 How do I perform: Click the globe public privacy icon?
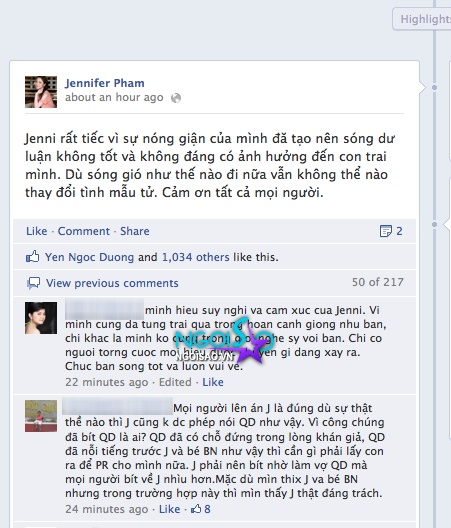176,98
